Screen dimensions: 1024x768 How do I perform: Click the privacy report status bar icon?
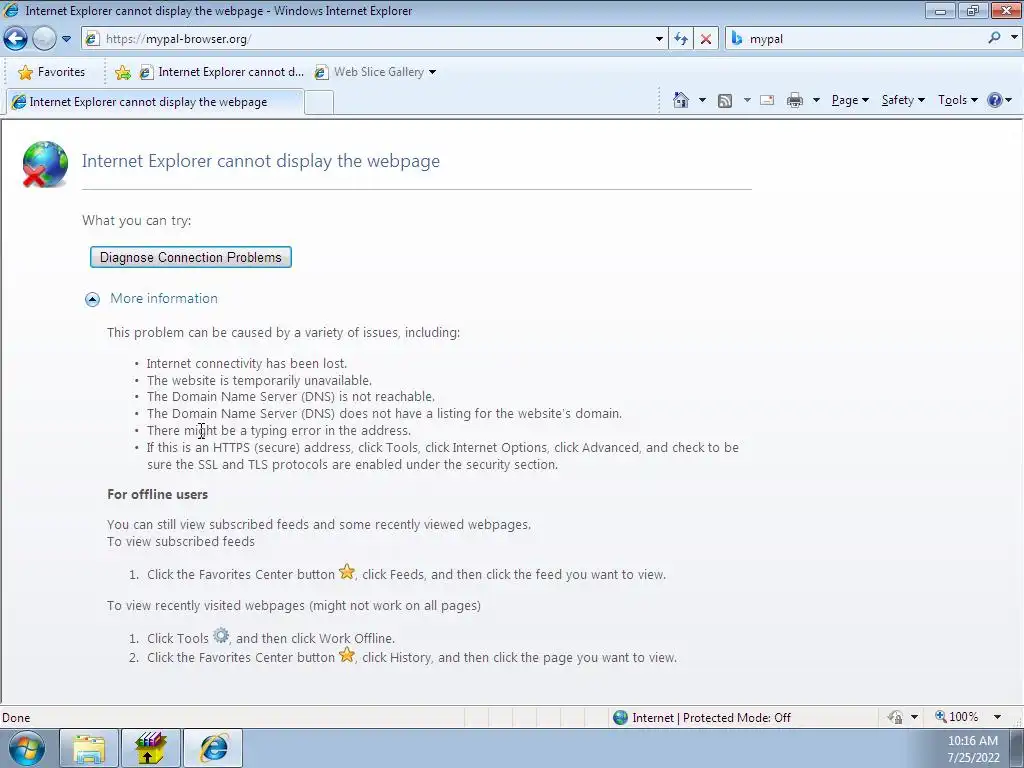[895, 717]
